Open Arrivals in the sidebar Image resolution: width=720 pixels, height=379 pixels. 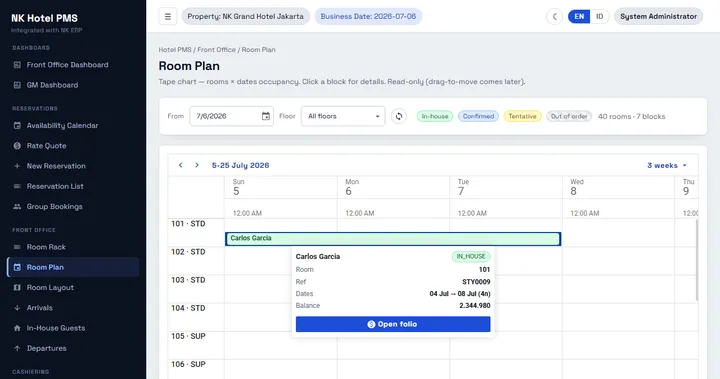(73, 307)
